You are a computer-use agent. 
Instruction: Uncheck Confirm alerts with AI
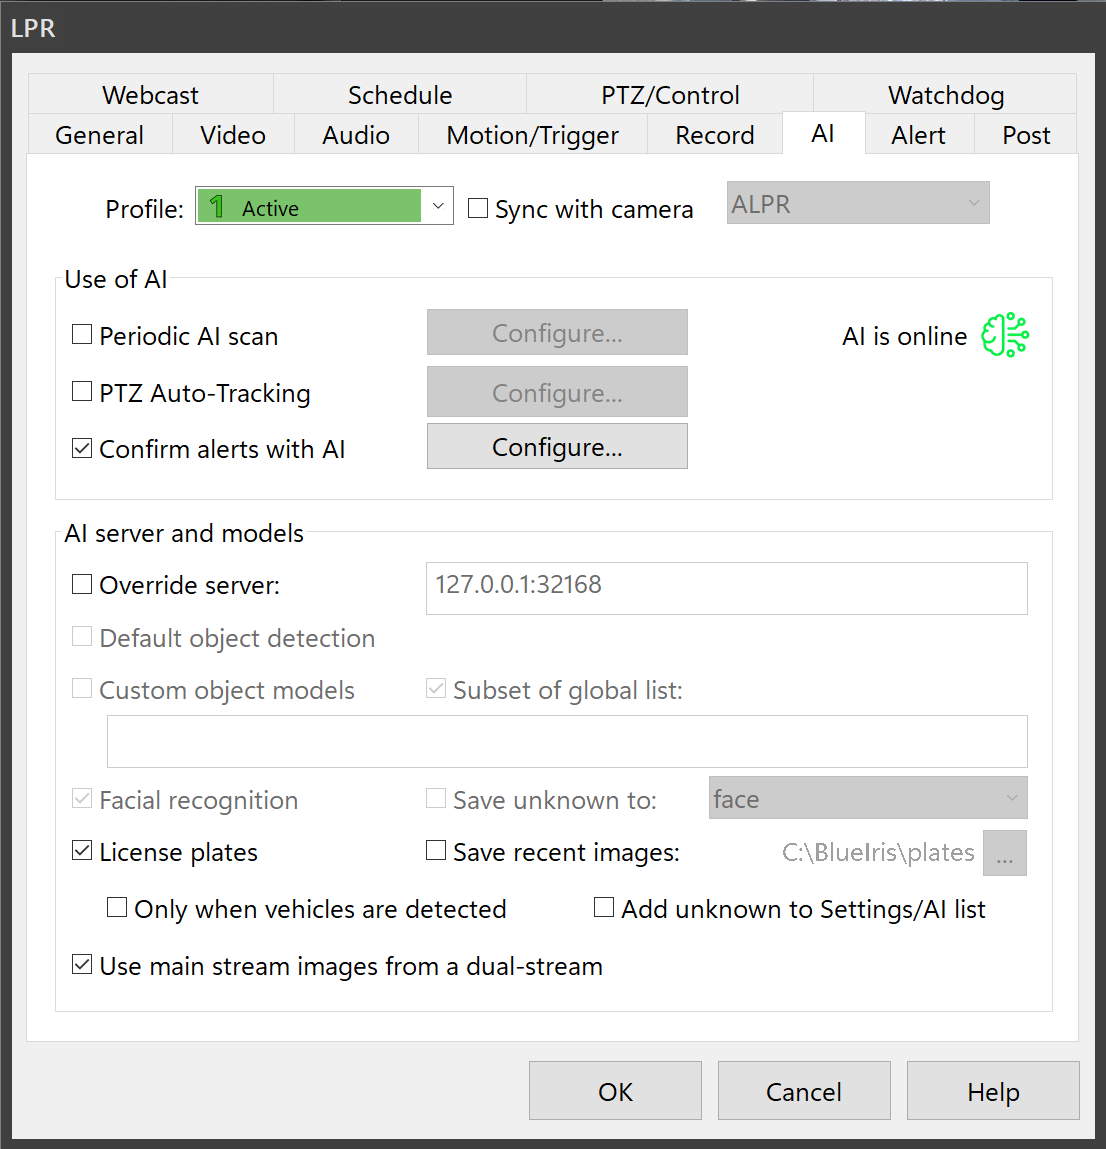tap(82, 449)
